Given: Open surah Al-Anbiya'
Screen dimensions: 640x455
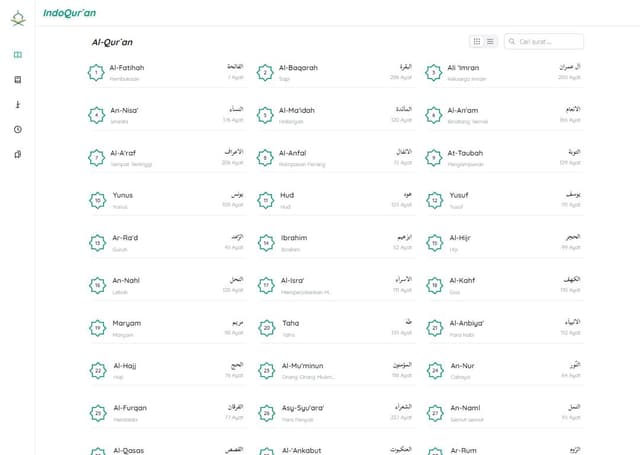Looking at the screenshot, I should tap(504, 328).
